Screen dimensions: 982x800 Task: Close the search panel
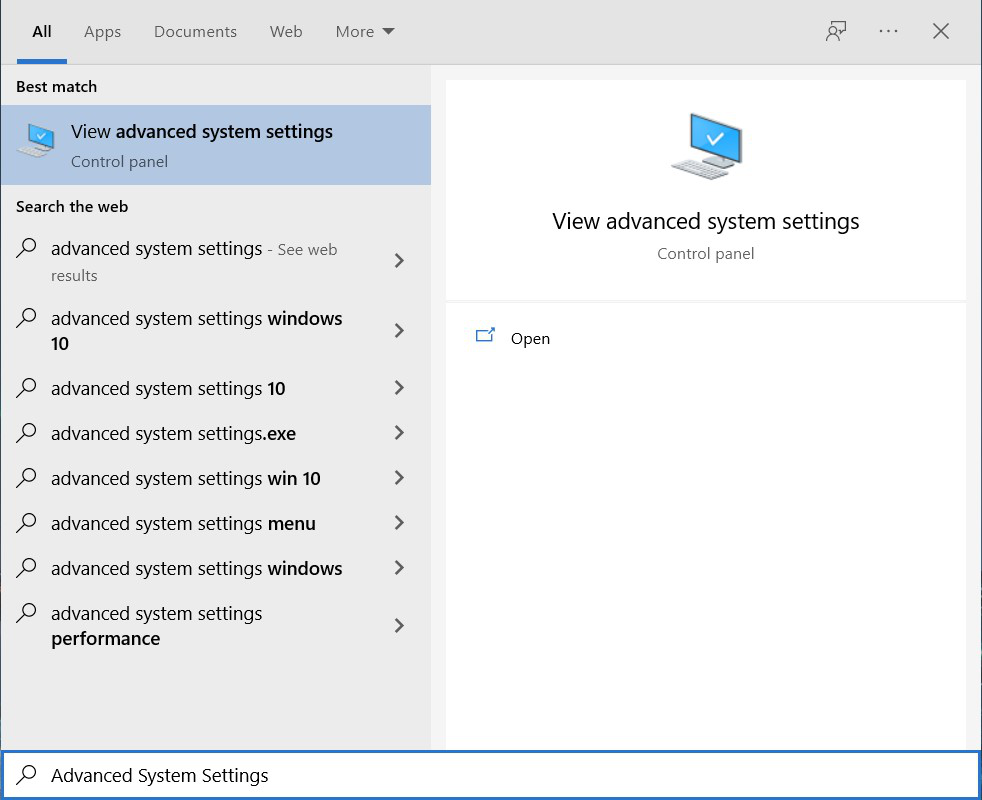pyautogui.click(x=940, y=31)
